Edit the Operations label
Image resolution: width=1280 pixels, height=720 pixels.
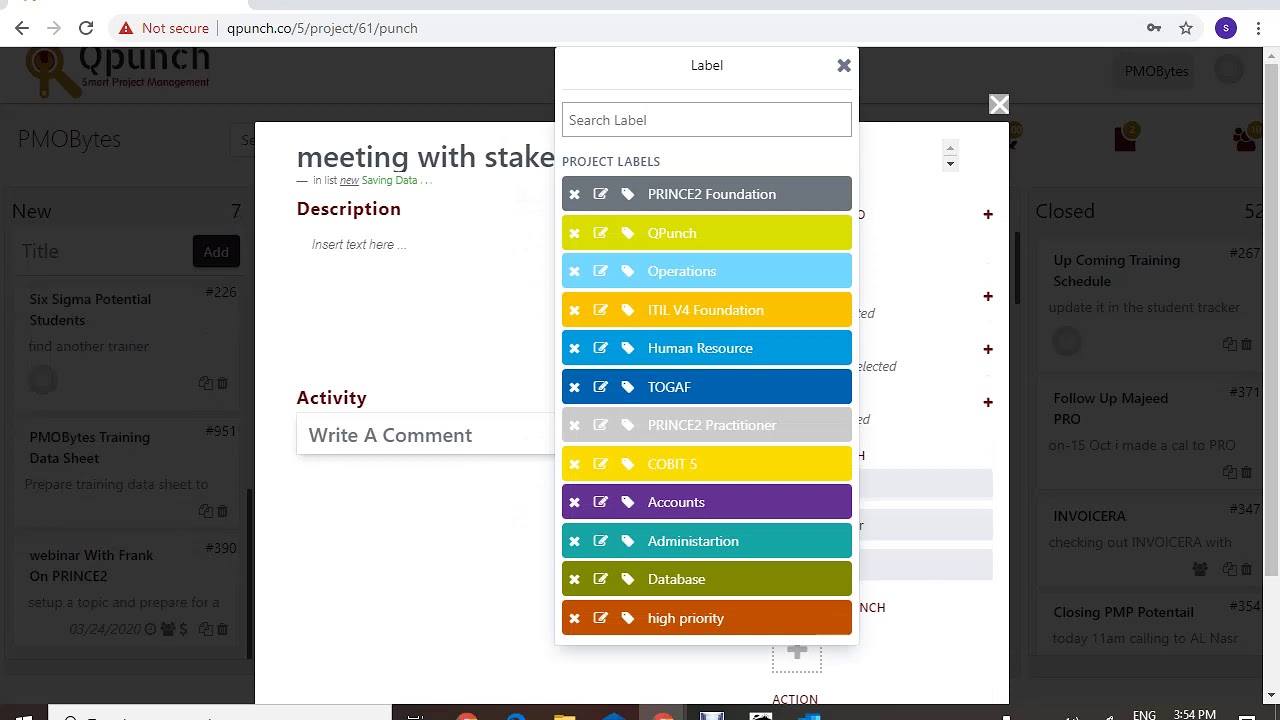pyautogui.click(x=600, y=272)
